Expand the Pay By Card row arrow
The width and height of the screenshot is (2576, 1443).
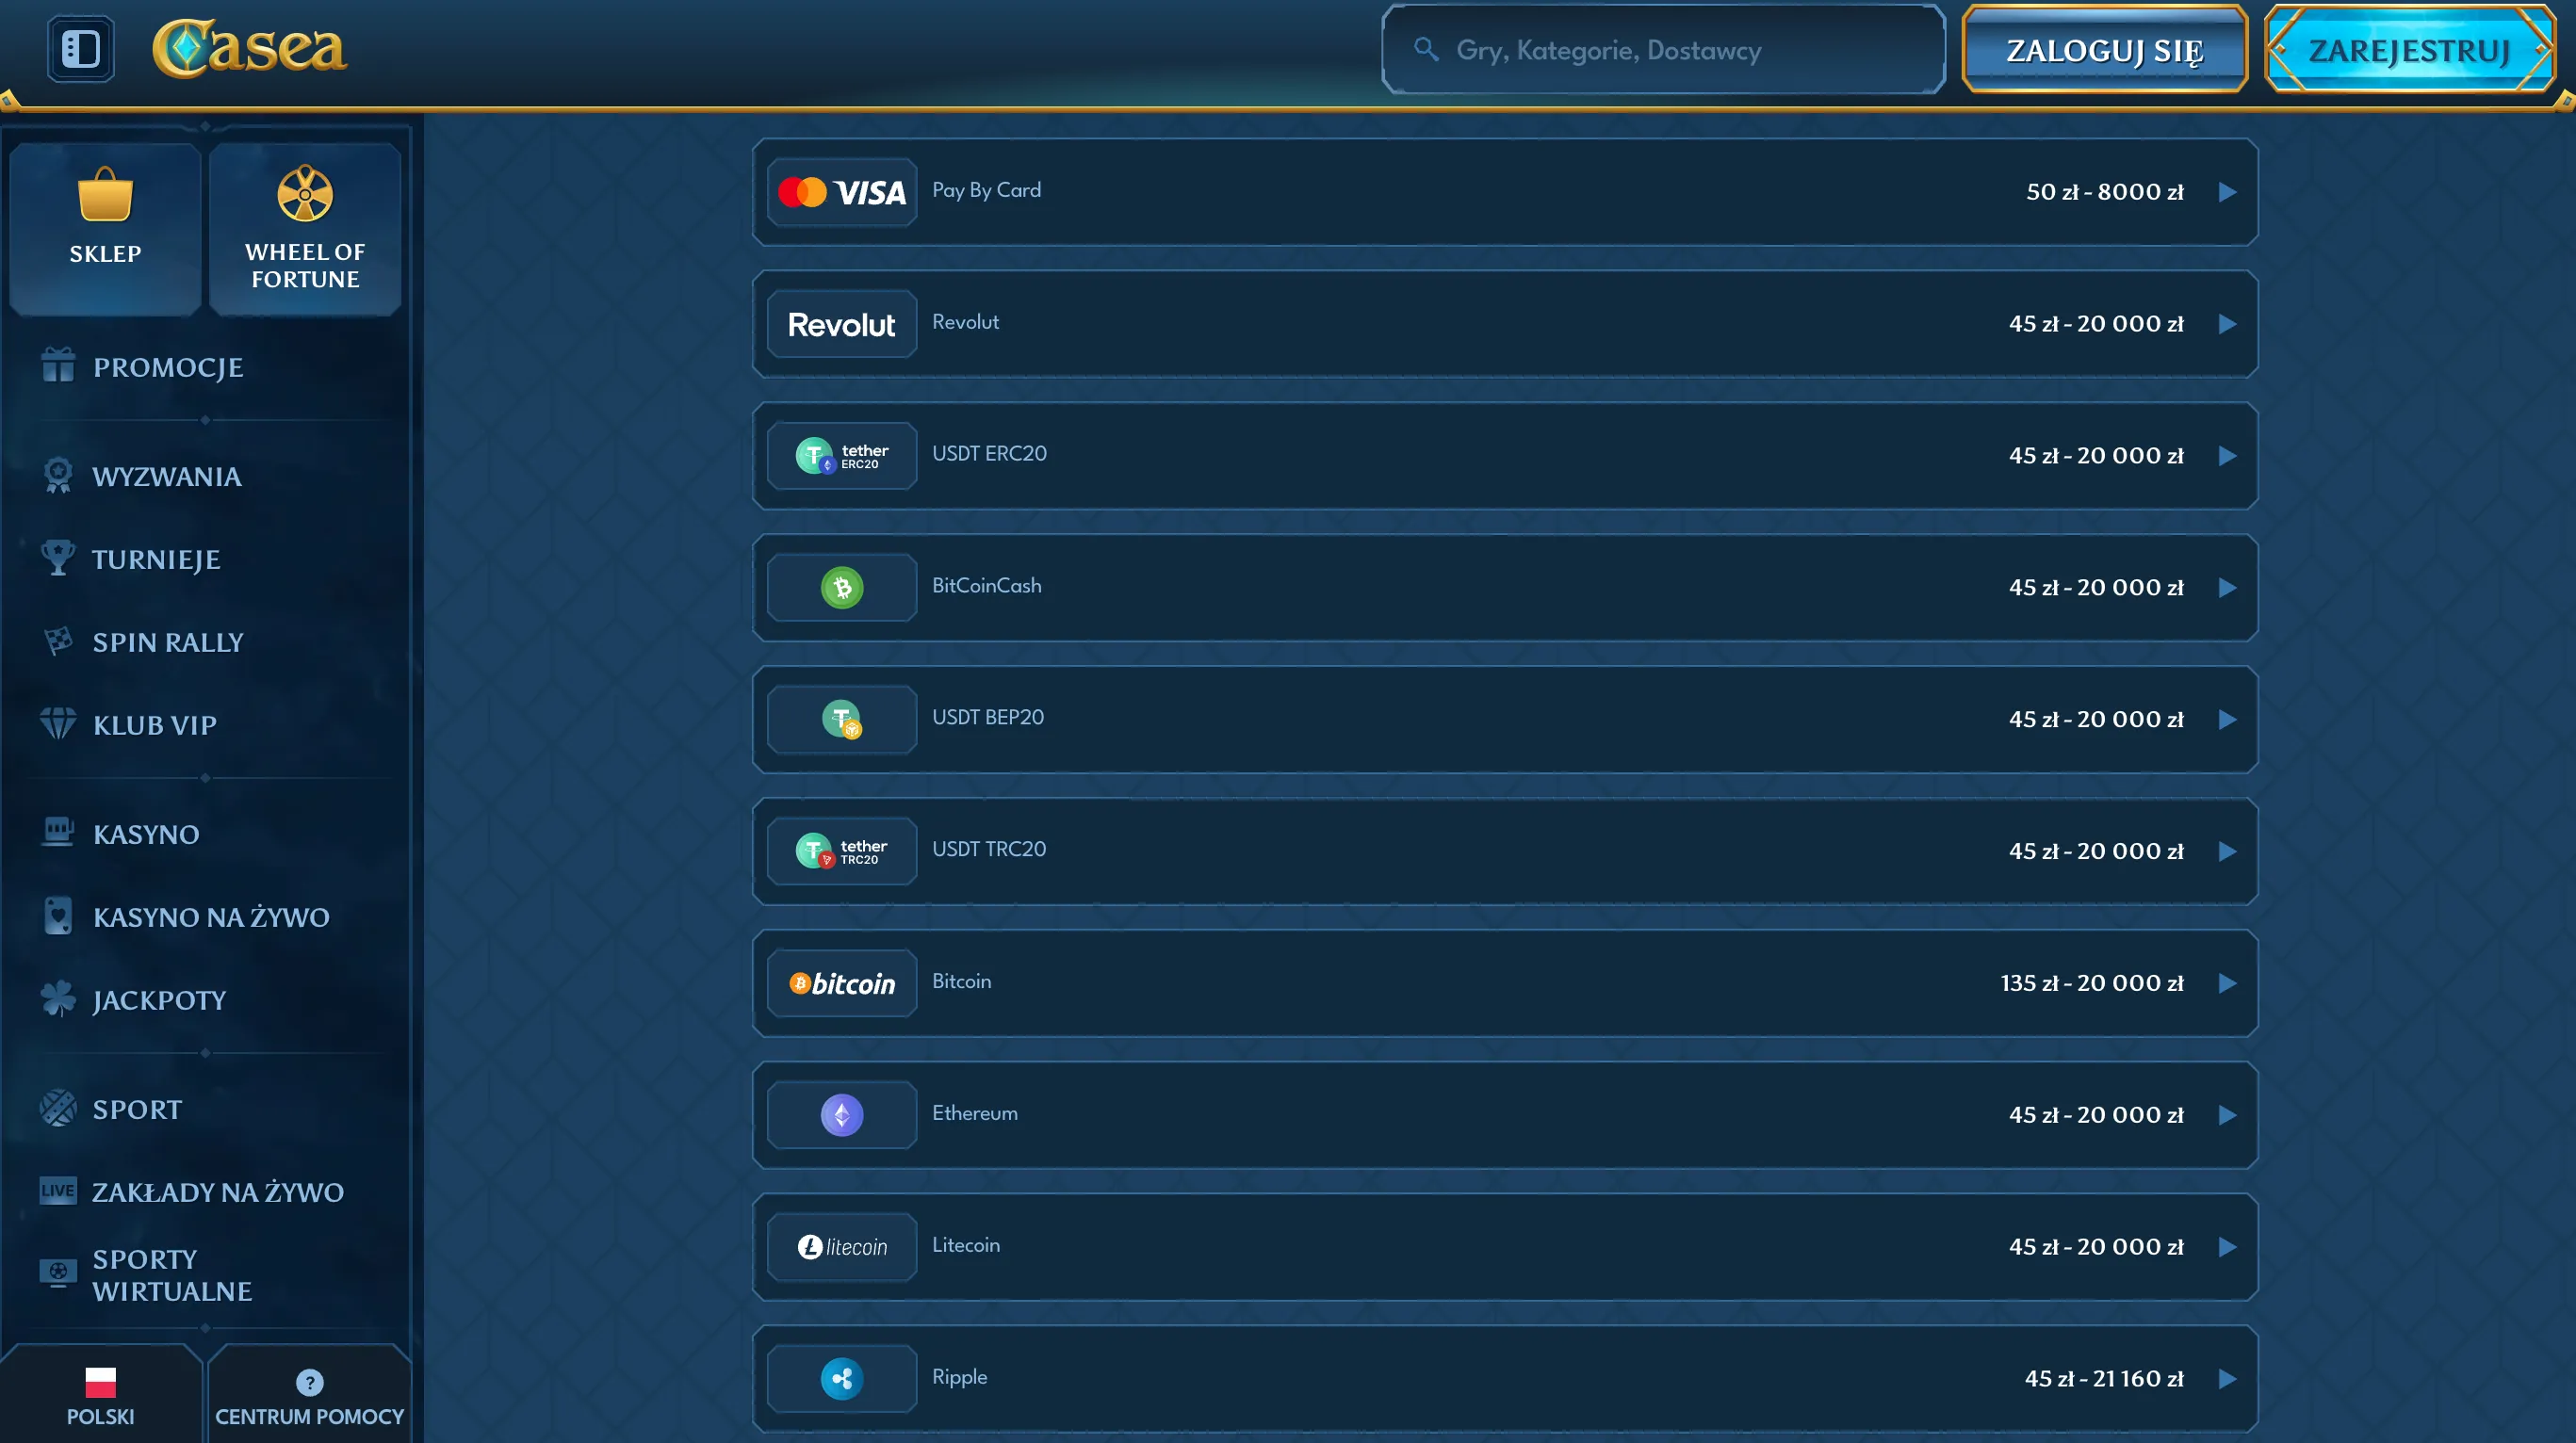(2227, 192)
